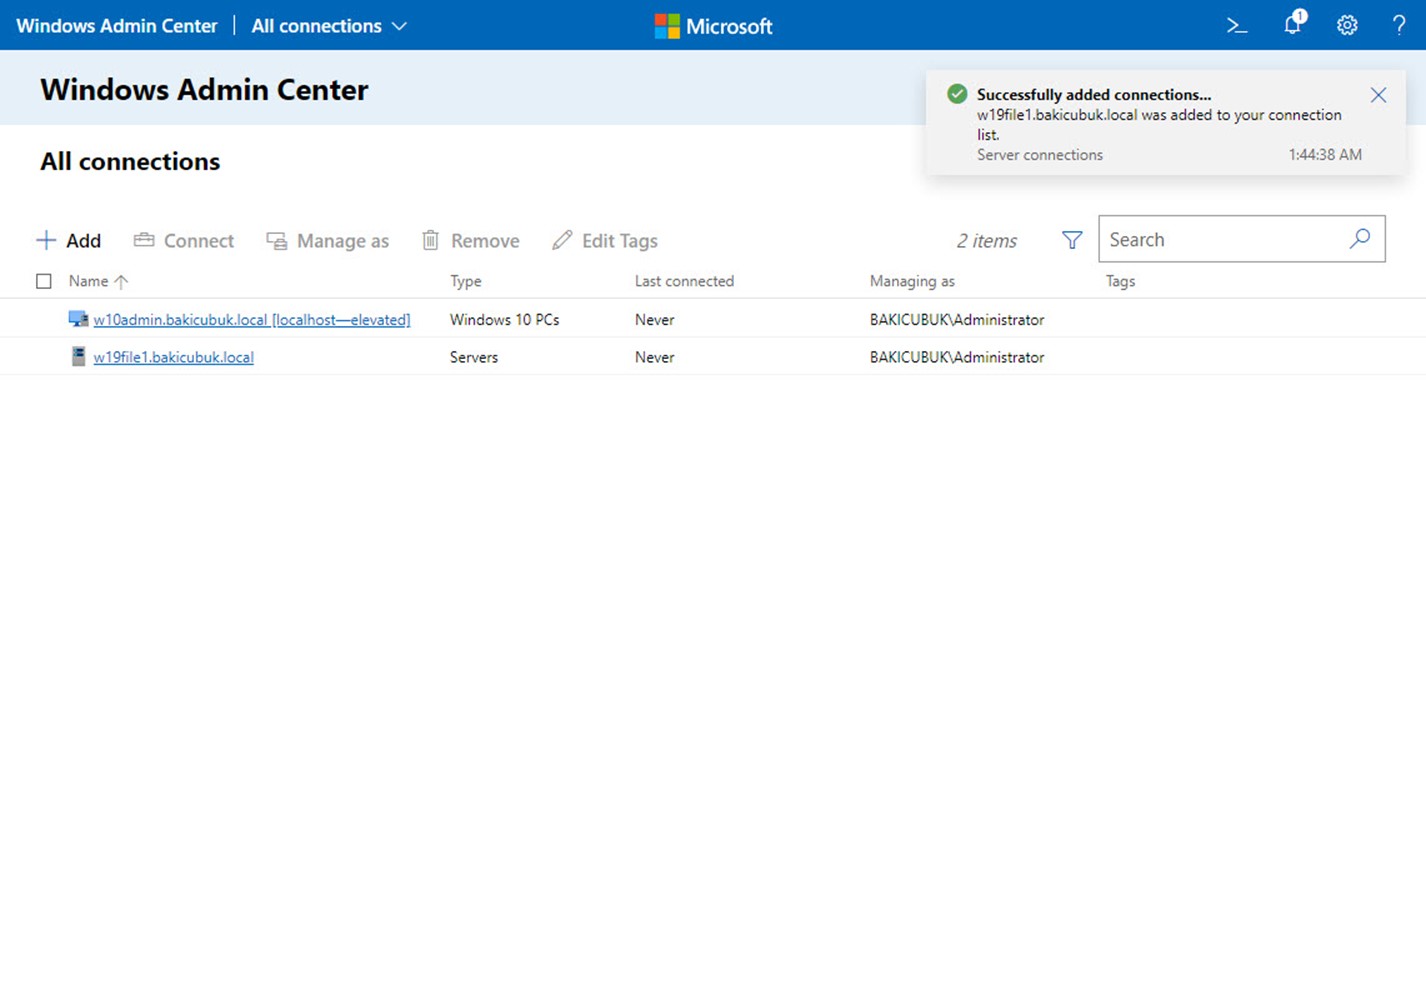Open the settings gear
The height and width of the screenshot is (990, 1426).
click(x=1347, y=26)
